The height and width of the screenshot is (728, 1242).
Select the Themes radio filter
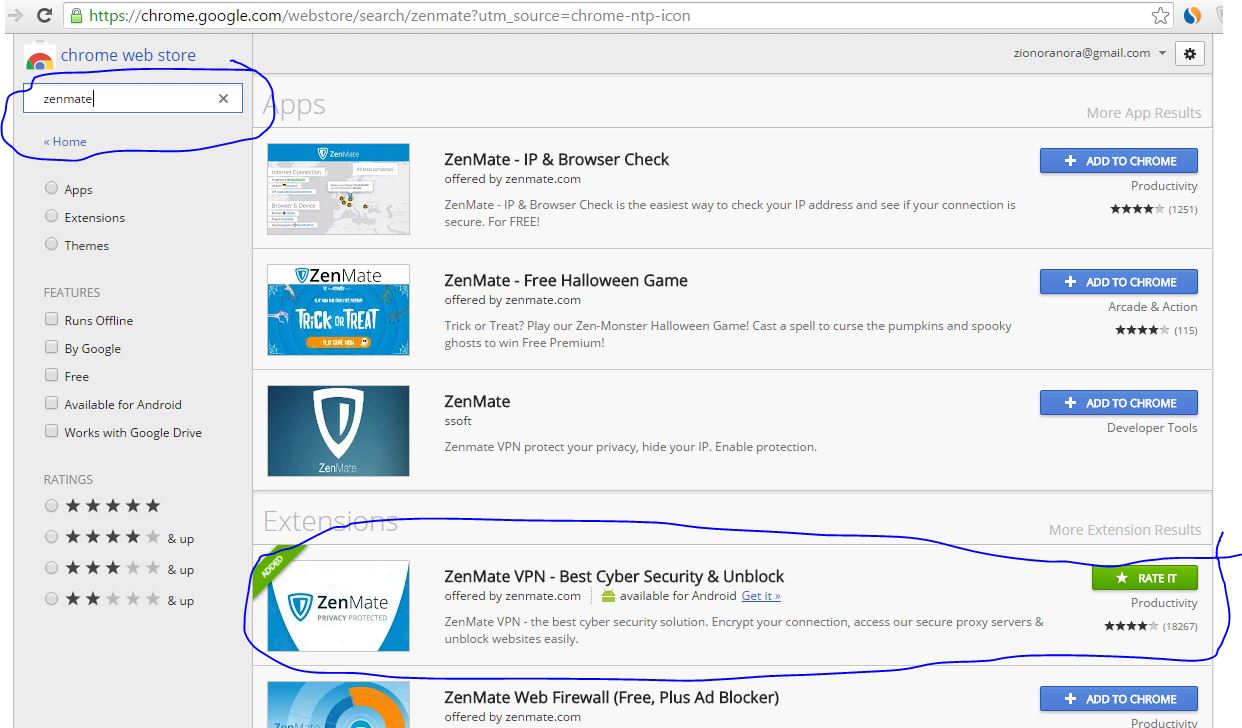(x=51, y=244)
